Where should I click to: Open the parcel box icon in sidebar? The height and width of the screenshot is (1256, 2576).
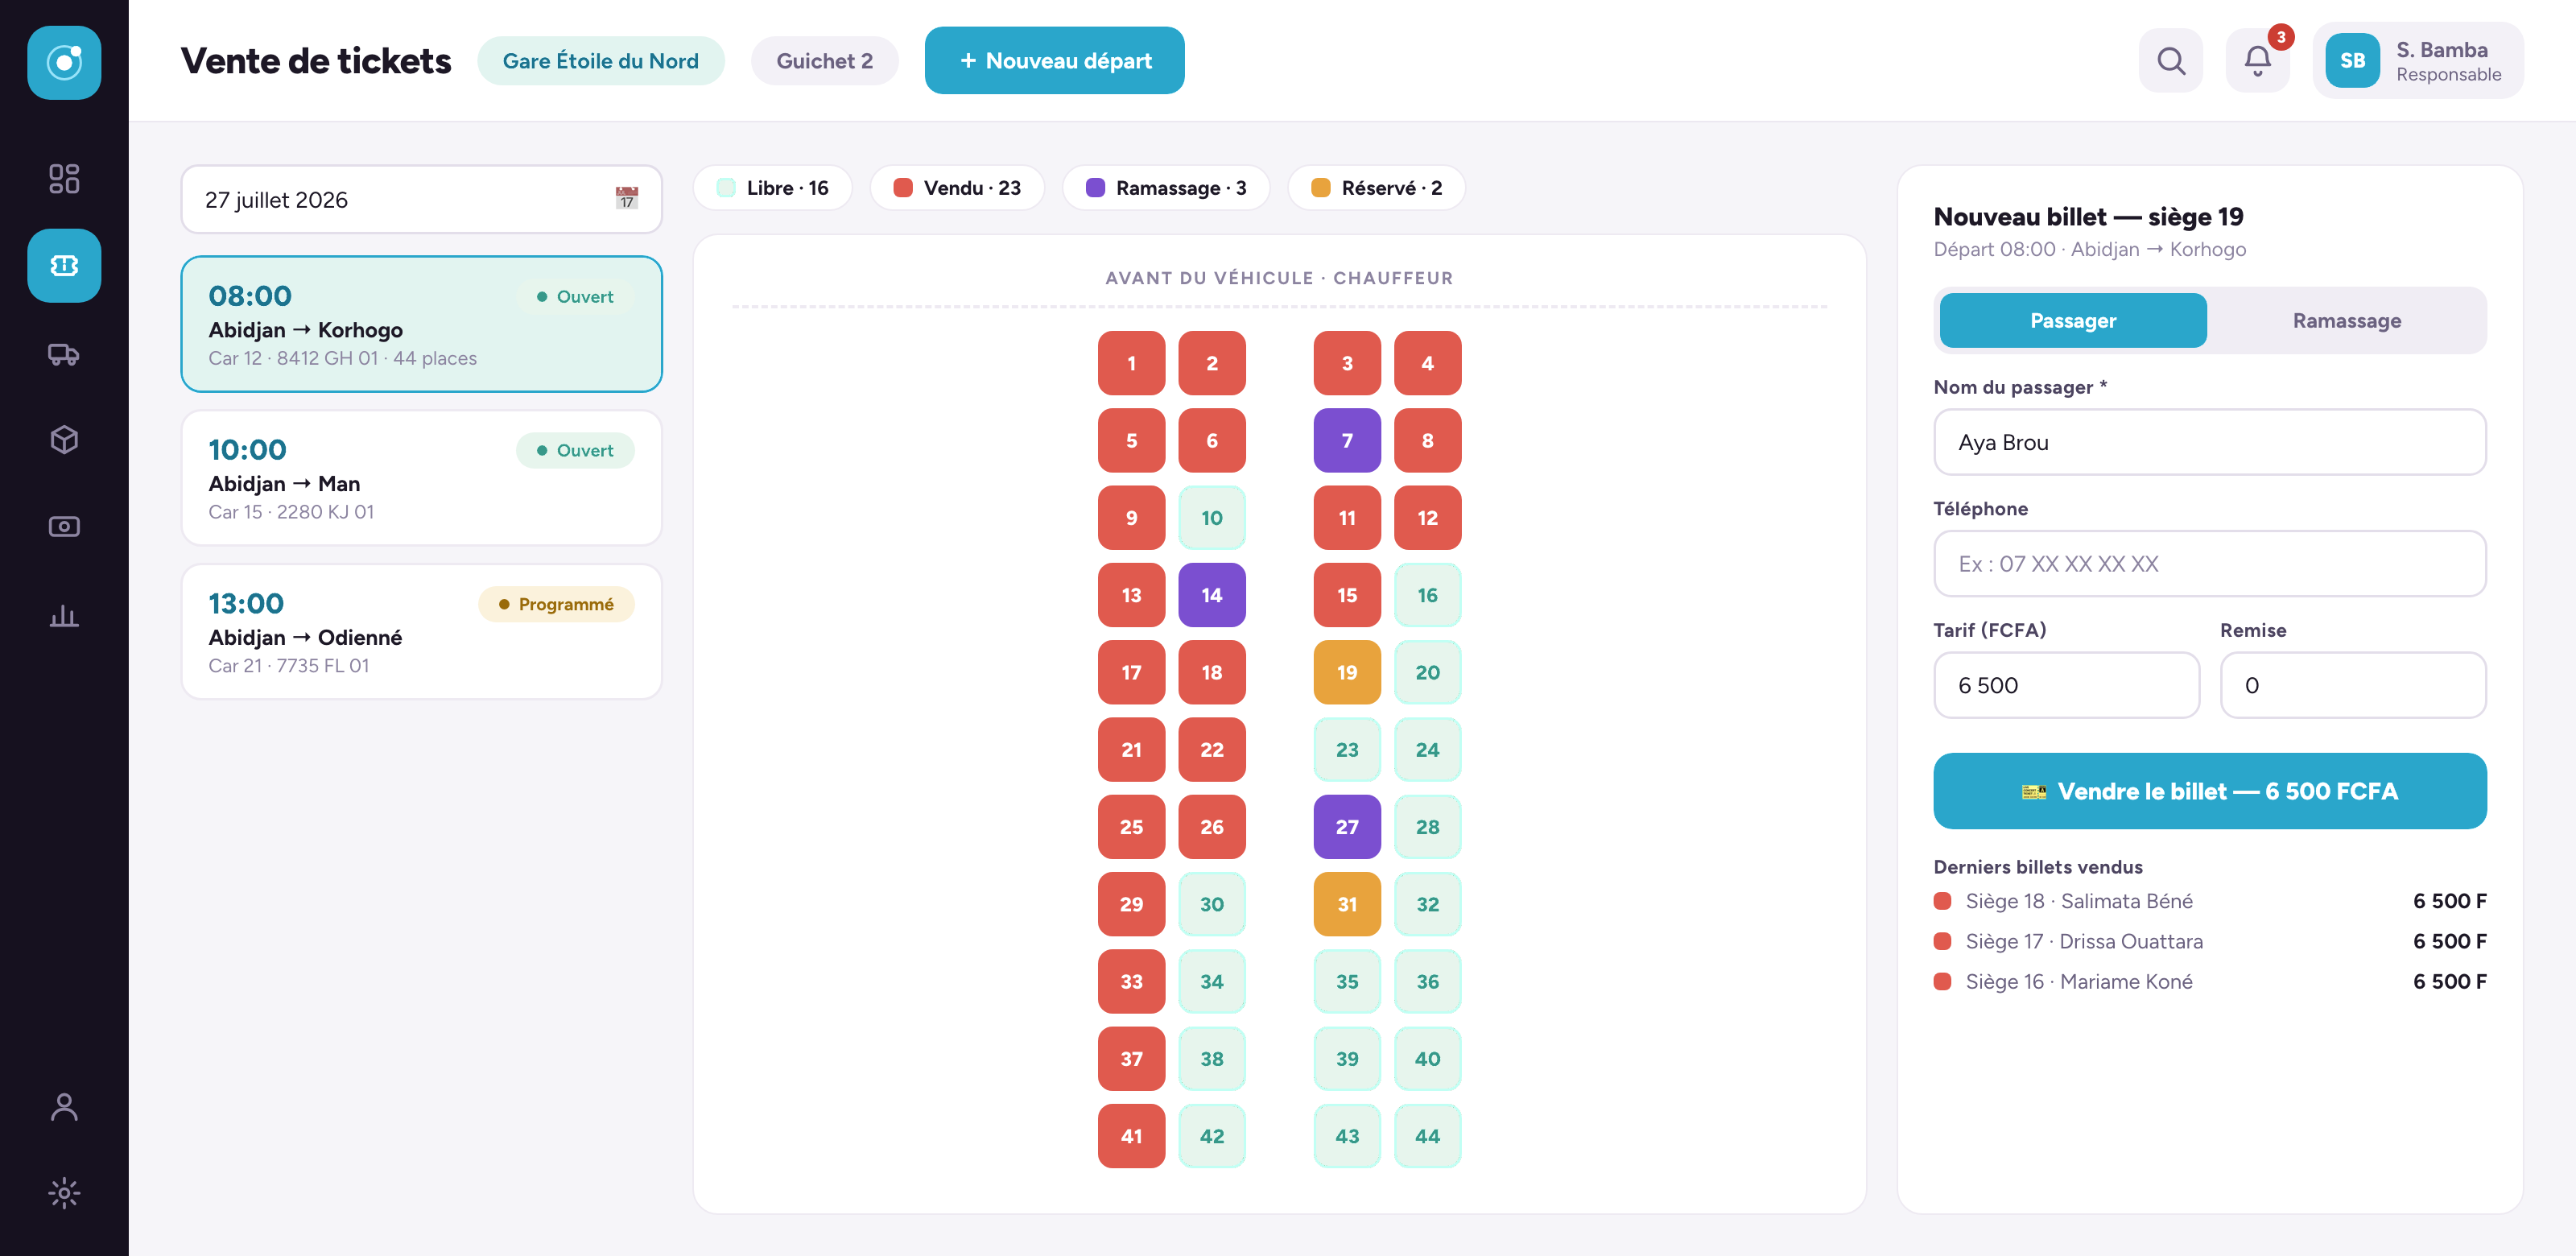click(64, 440)
